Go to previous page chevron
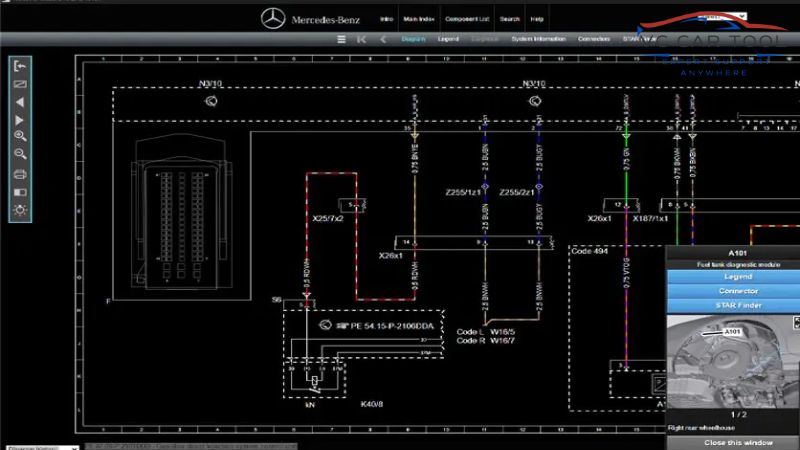Image resolution: width=800 pixels, height=450 pixels. [x=382, y=40]
